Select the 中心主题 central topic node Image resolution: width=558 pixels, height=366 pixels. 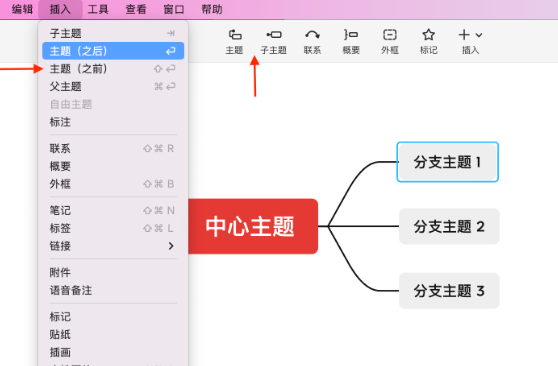pyautogui.click(x=253, y=226)
